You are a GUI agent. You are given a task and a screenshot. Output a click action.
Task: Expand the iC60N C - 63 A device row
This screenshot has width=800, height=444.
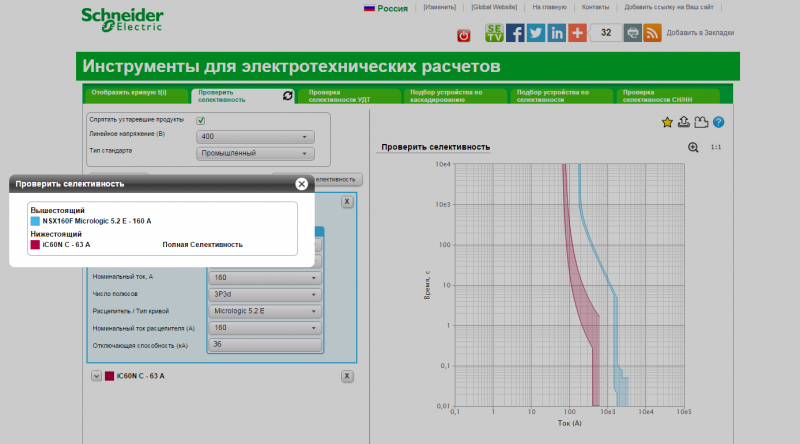click(96, 376)
